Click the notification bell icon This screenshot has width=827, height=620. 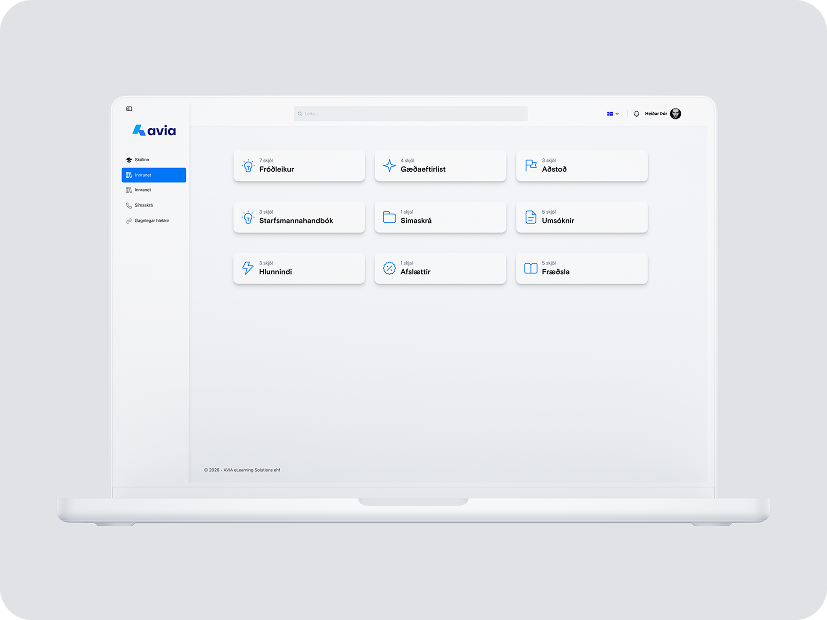637,114
